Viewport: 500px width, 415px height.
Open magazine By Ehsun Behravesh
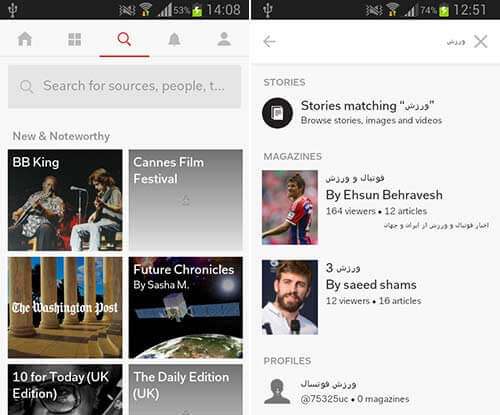(376, 207)
